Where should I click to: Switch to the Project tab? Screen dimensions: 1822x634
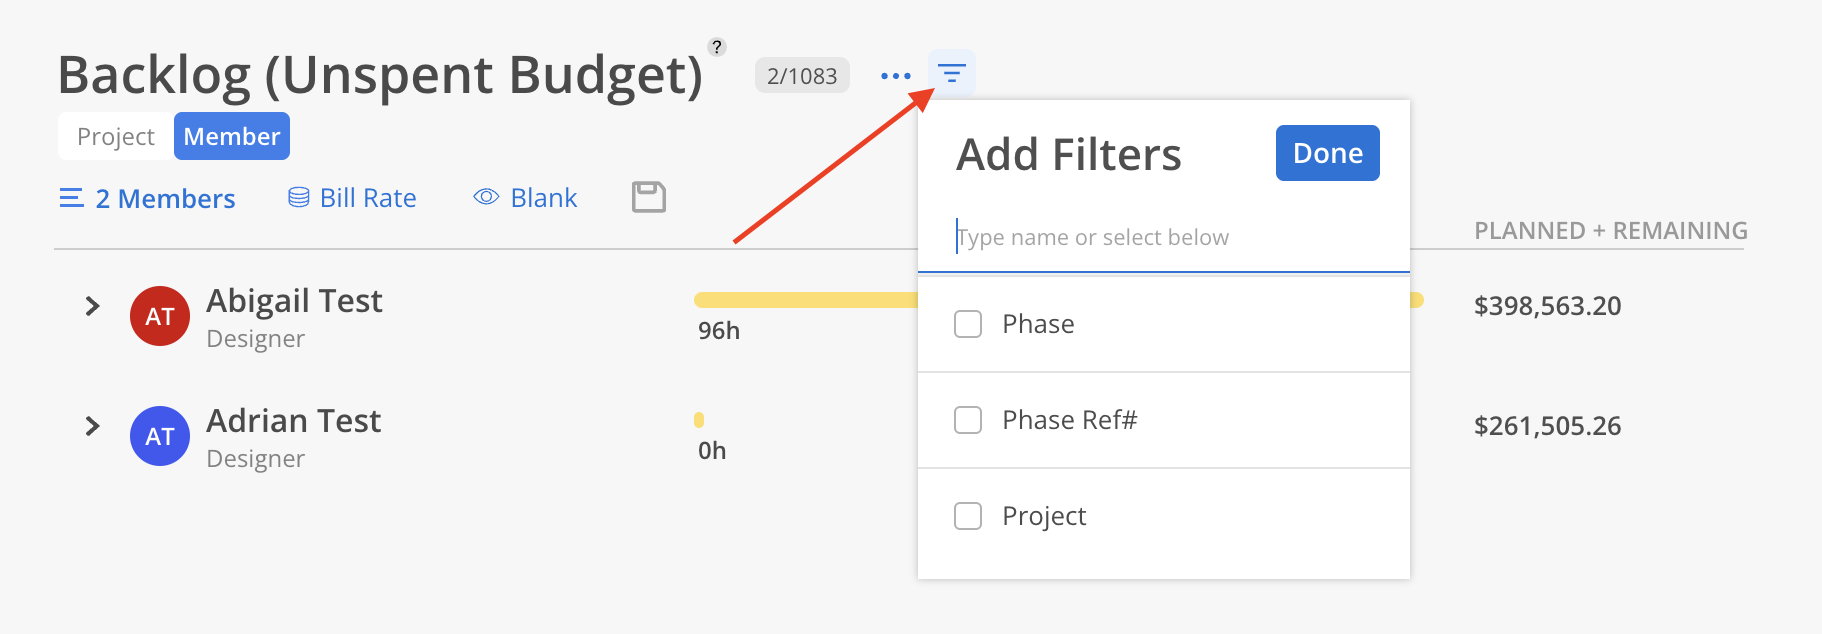pos(116,136)
